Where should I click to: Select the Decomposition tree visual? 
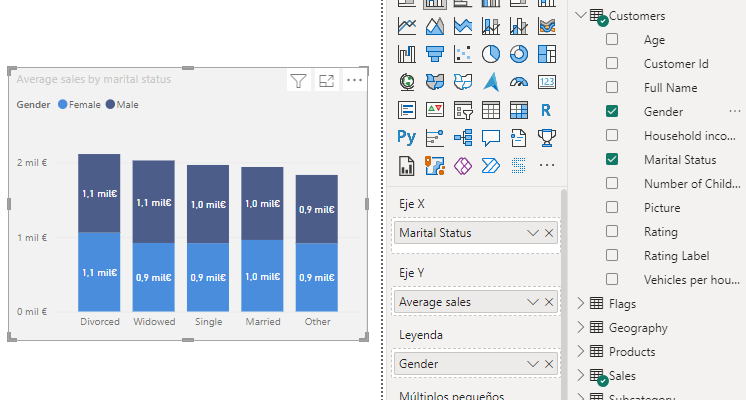pos(463,138)
